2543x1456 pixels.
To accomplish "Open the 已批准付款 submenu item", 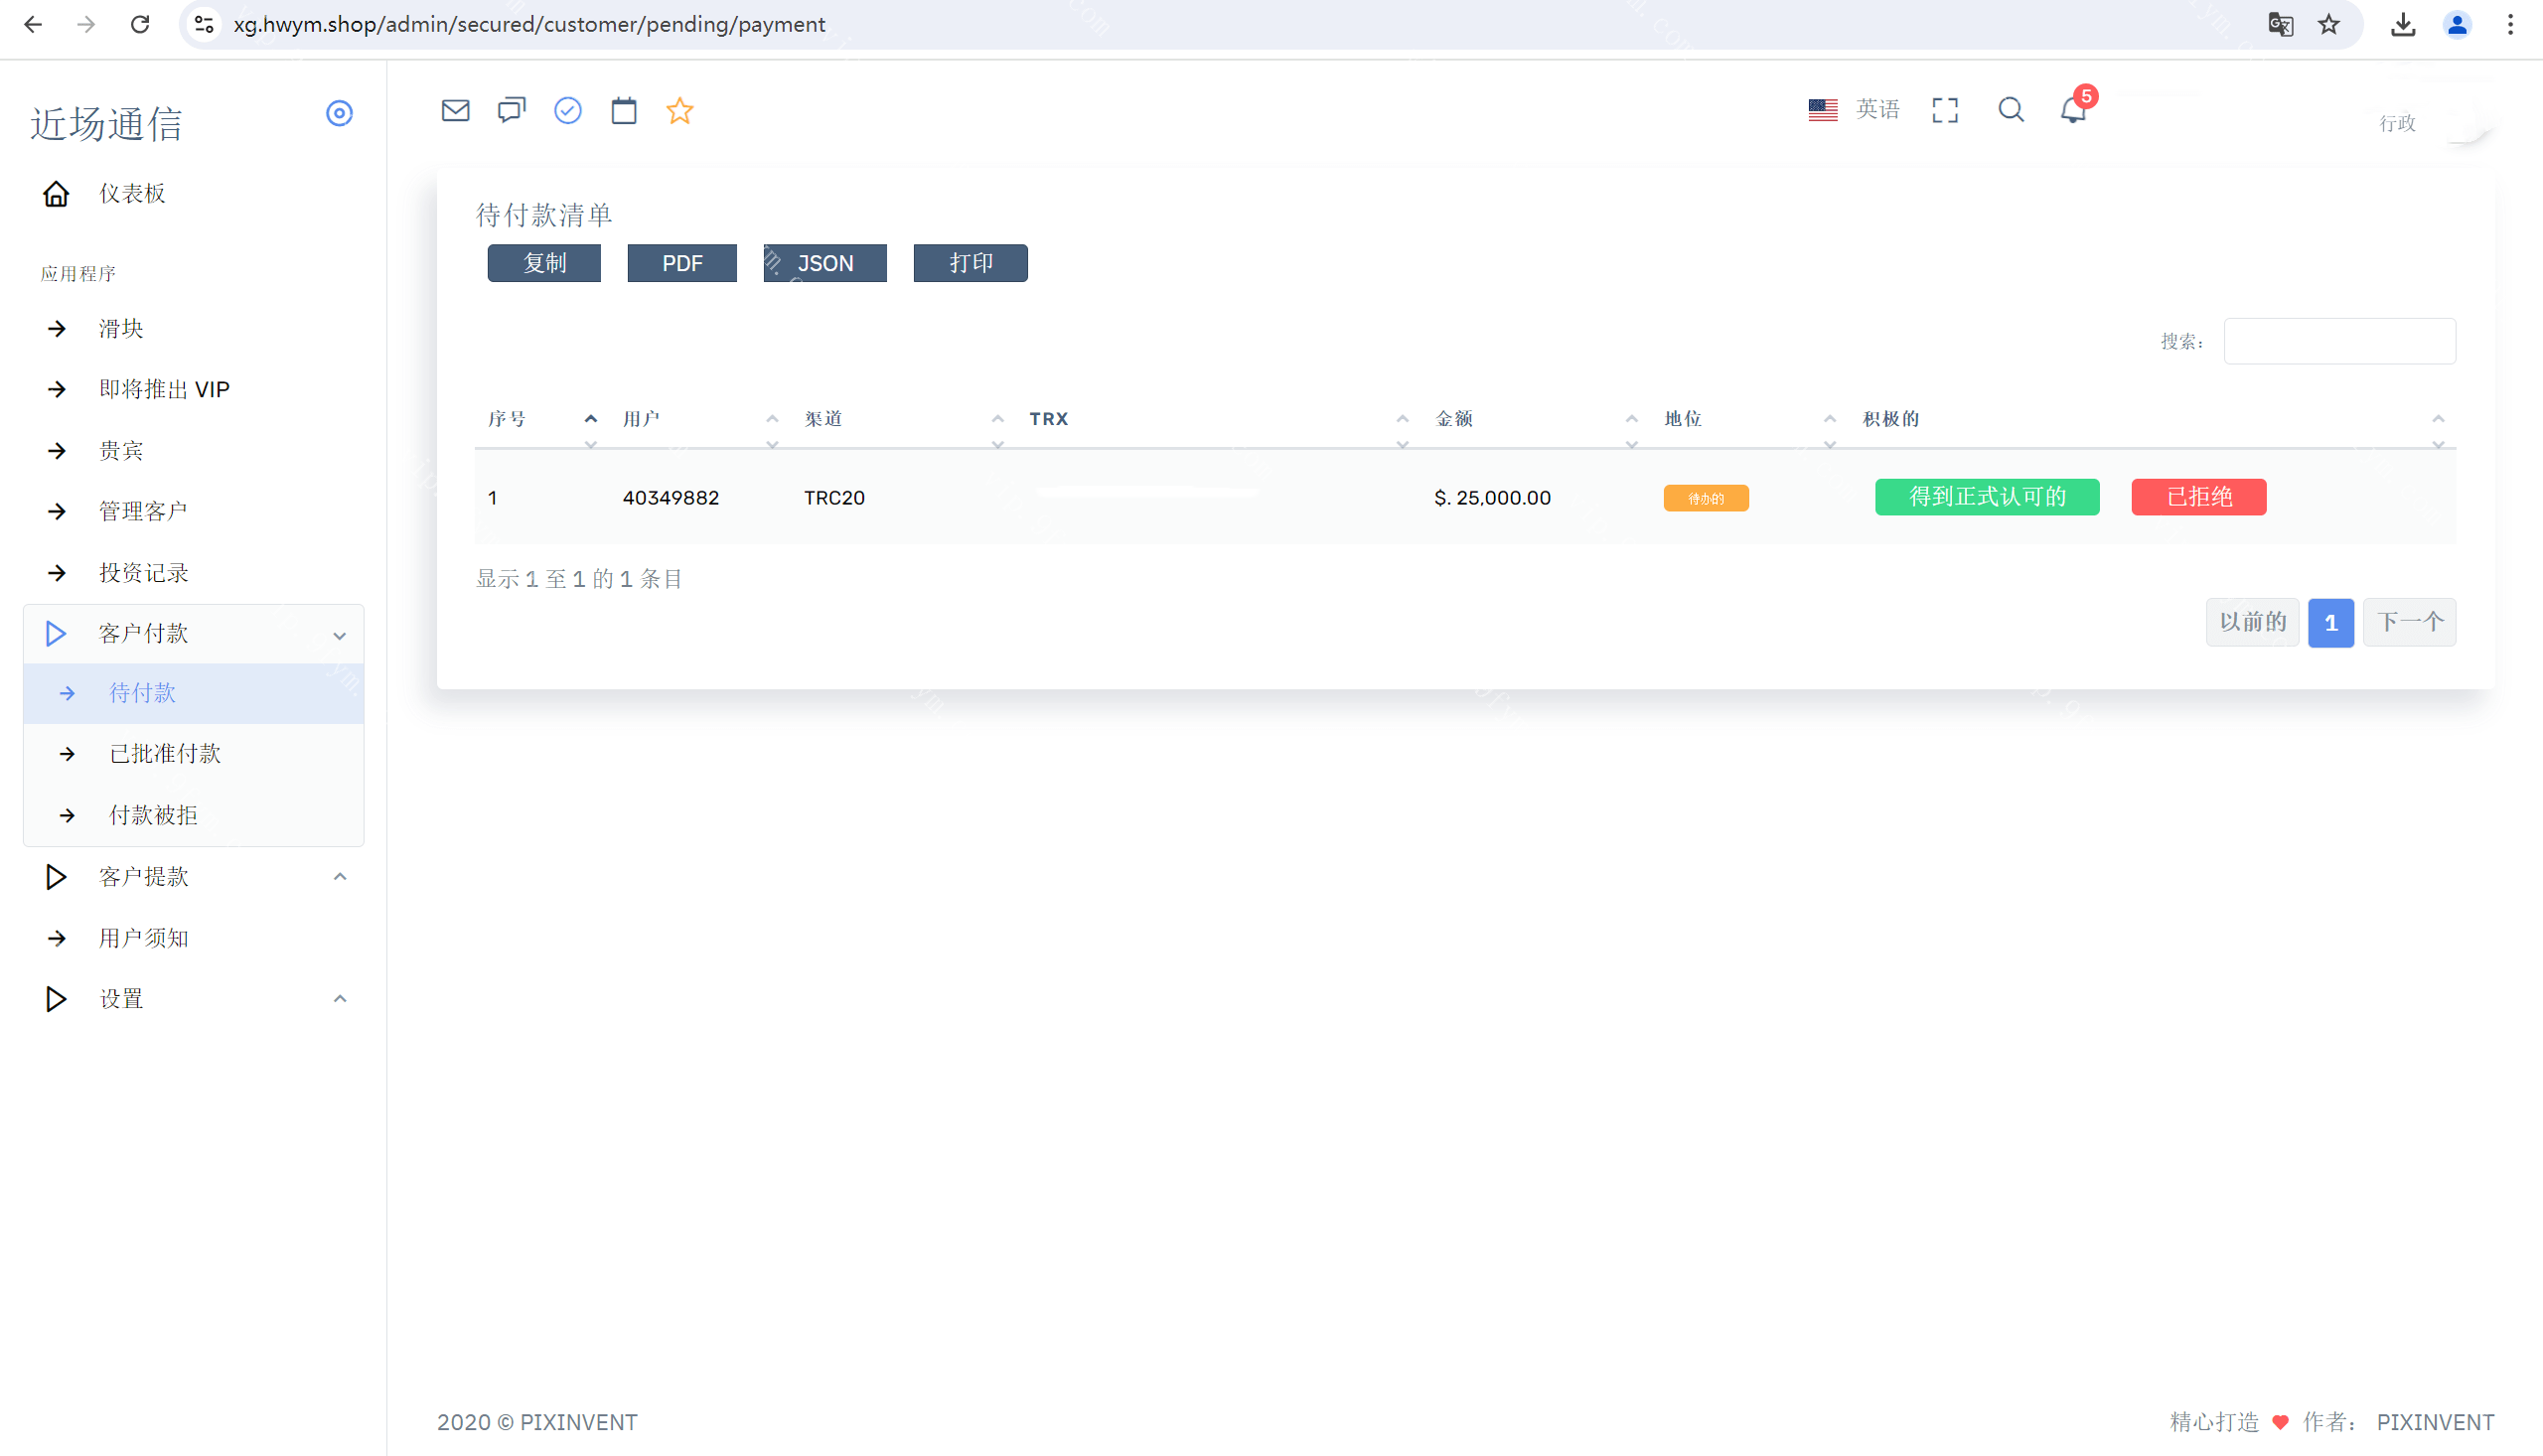I will [x=165, y=754].
